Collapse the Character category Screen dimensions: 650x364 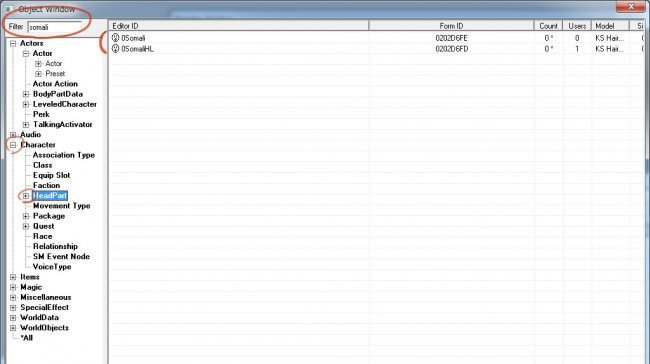pyautogui.click(x=13, y=145)
